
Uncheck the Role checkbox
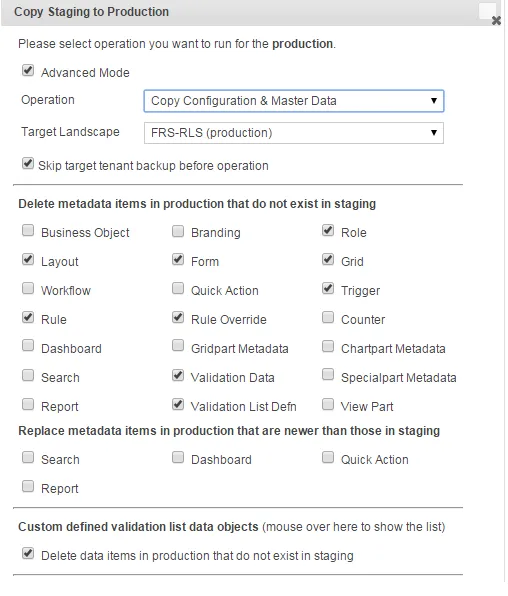click(328, 230)
